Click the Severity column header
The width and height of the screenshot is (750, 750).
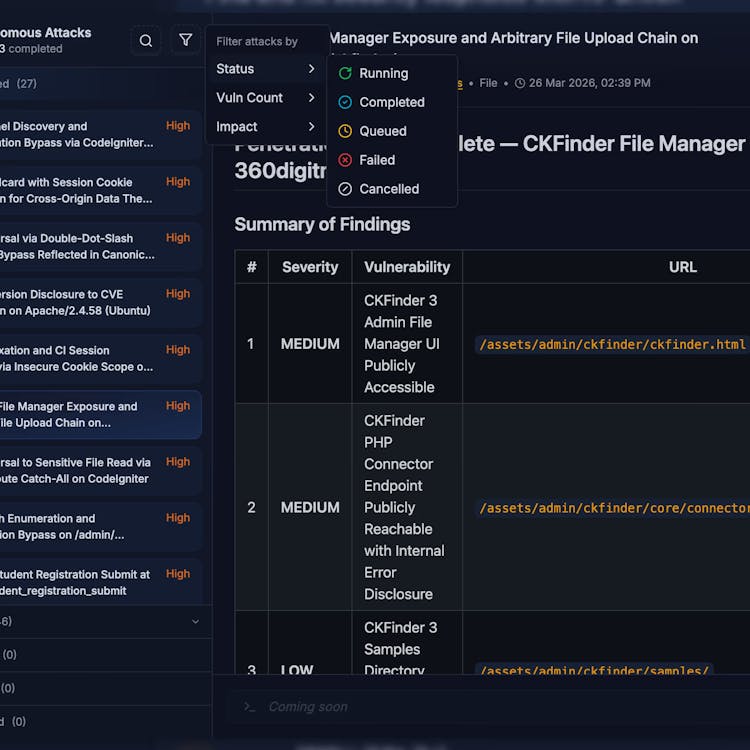[310, 267]
